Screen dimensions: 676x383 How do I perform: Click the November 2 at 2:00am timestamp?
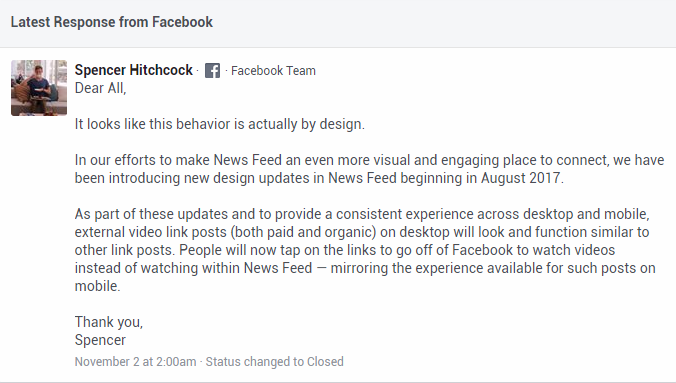(135, 361)
